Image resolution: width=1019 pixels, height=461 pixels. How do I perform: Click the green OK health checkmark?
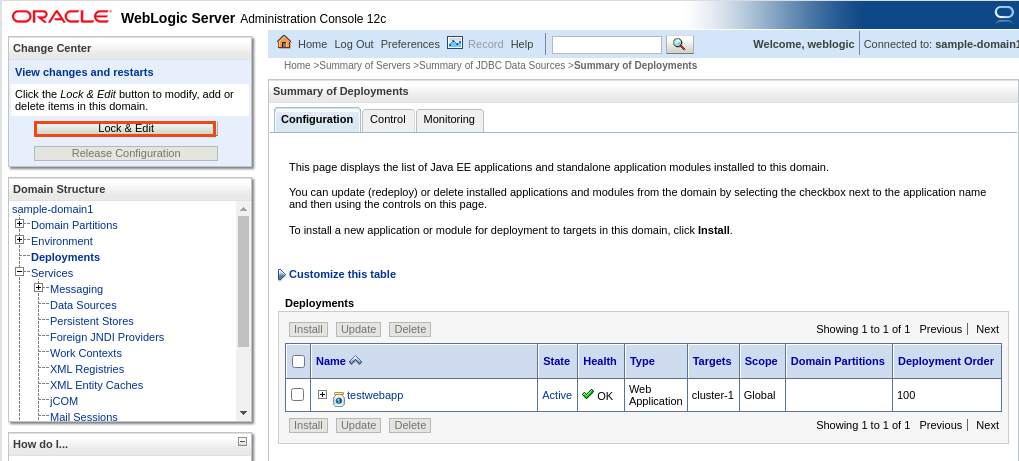pyautogui.click(x=588, y=394)
